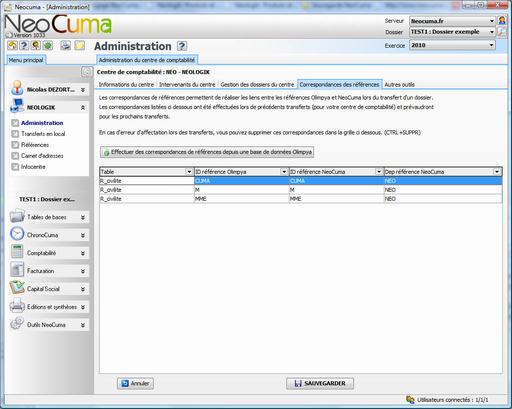This screenshot has height=409, width=512.
Task: Expand the Comptabilité sidebar section
Action: [x=49, y=253]
